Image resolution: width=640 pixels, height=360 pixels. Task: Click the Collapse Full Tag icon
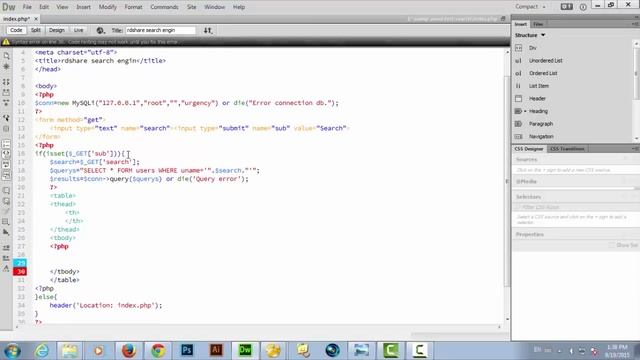click(x=6, y=82)
